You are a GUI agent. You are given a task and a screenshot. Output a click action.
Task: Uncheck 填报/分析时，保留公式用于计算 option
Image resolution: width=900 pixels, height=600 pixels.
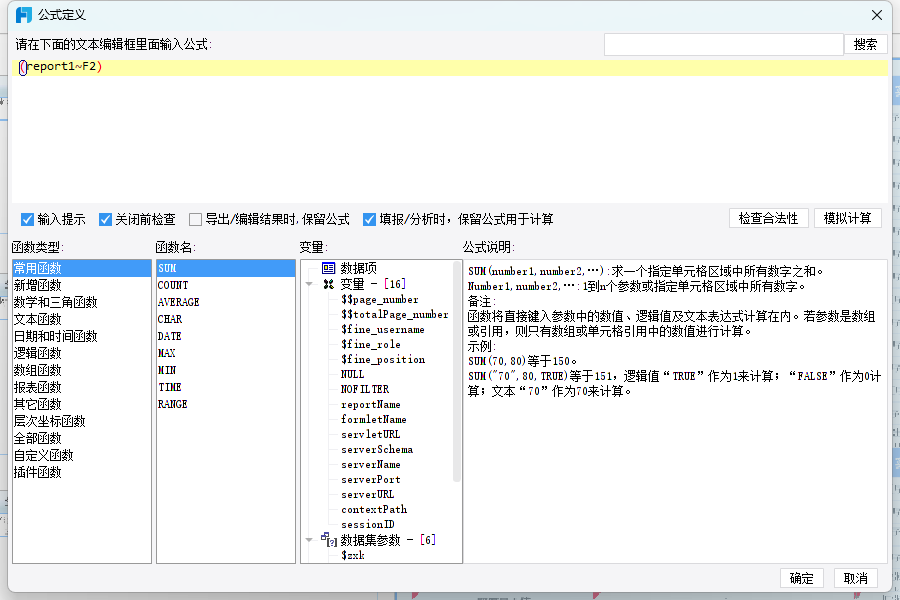(x=369, y=219)
